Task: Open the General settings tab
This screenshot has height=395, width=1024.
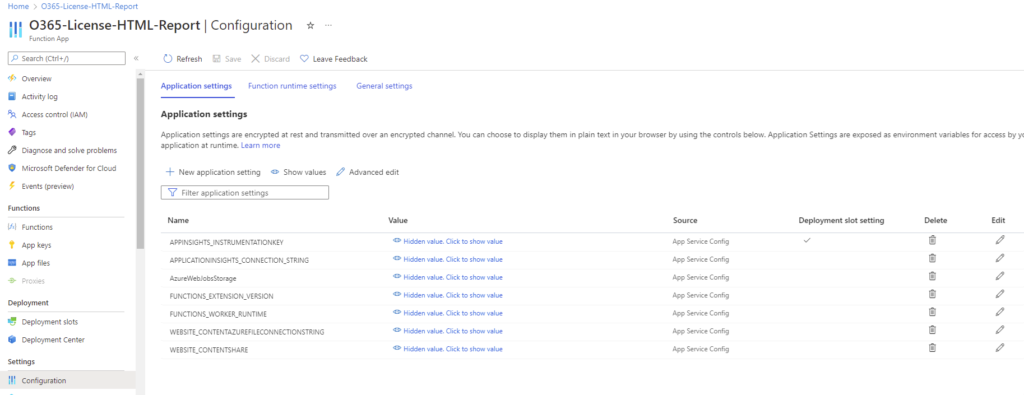Action: [384, 86]
